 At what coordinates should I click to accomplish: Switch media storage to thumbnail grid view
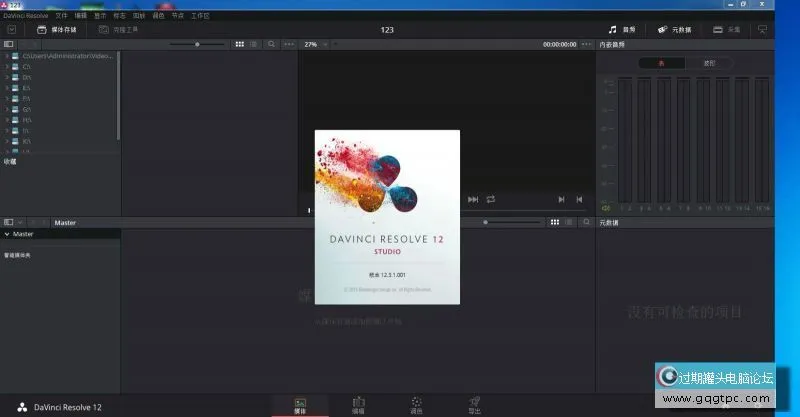tap(239, 45)
